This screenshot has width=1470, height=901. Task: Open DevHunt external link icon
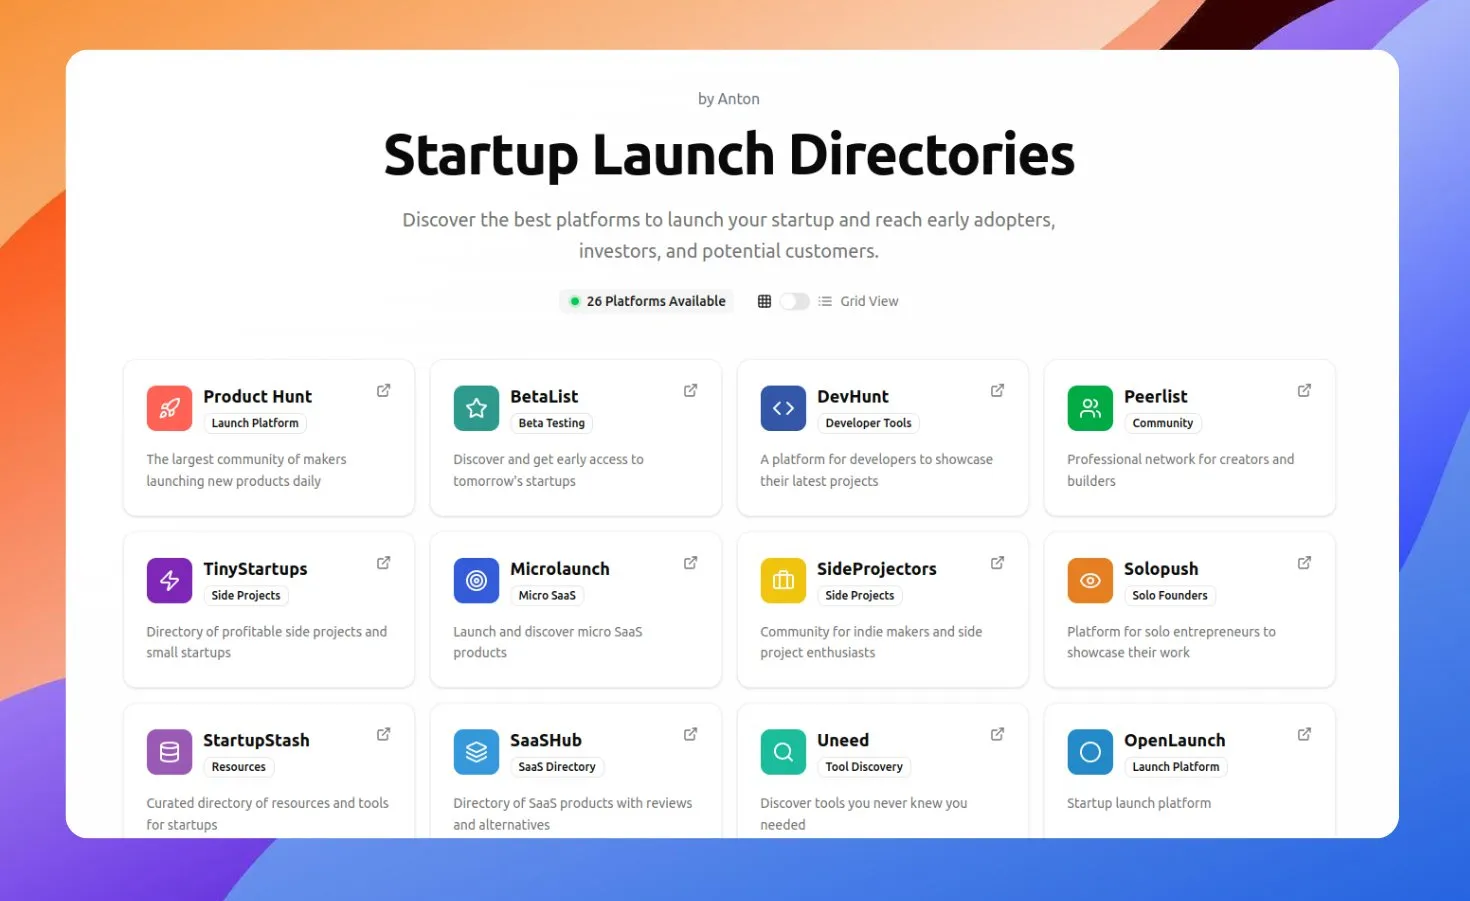click(x=997, y=390)
